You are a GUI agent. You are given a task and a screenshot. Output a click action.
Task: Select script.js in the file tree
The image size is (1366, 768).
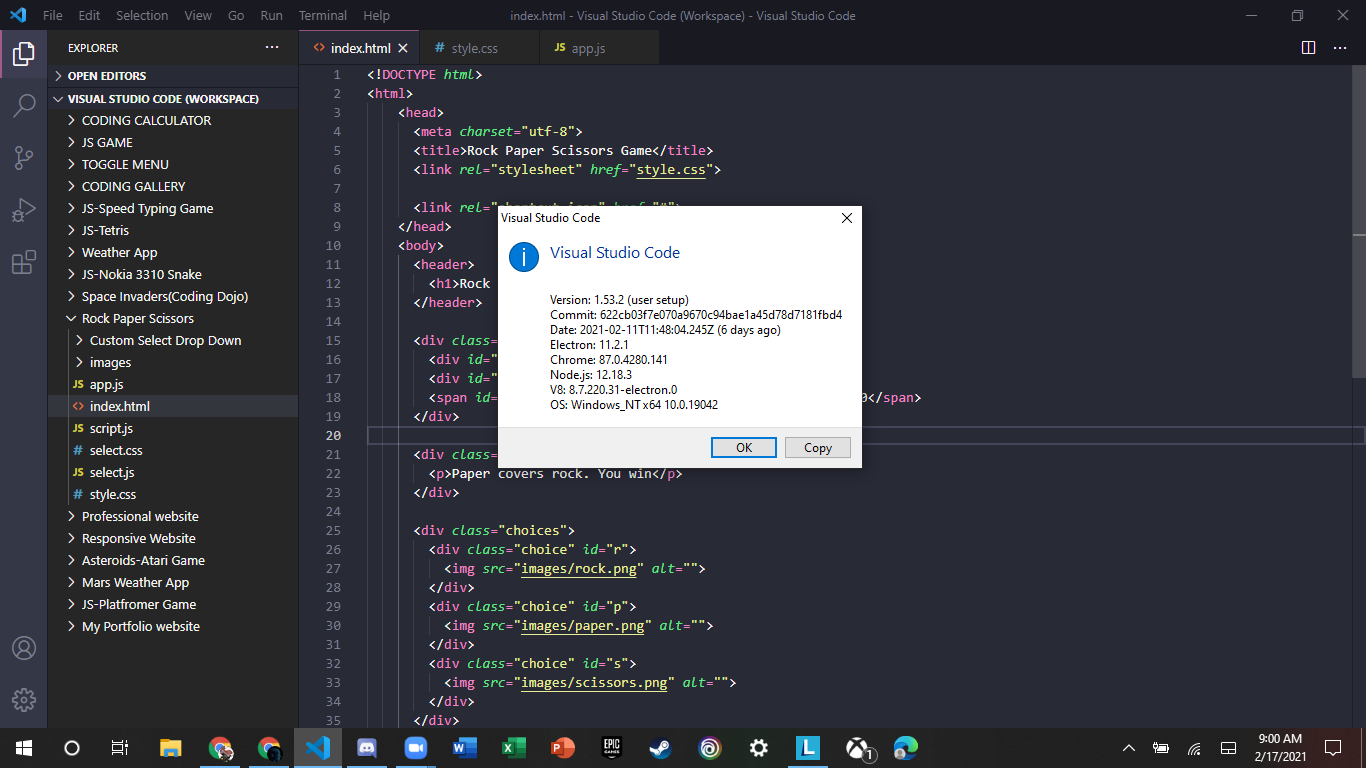click(x=110, y=428)
